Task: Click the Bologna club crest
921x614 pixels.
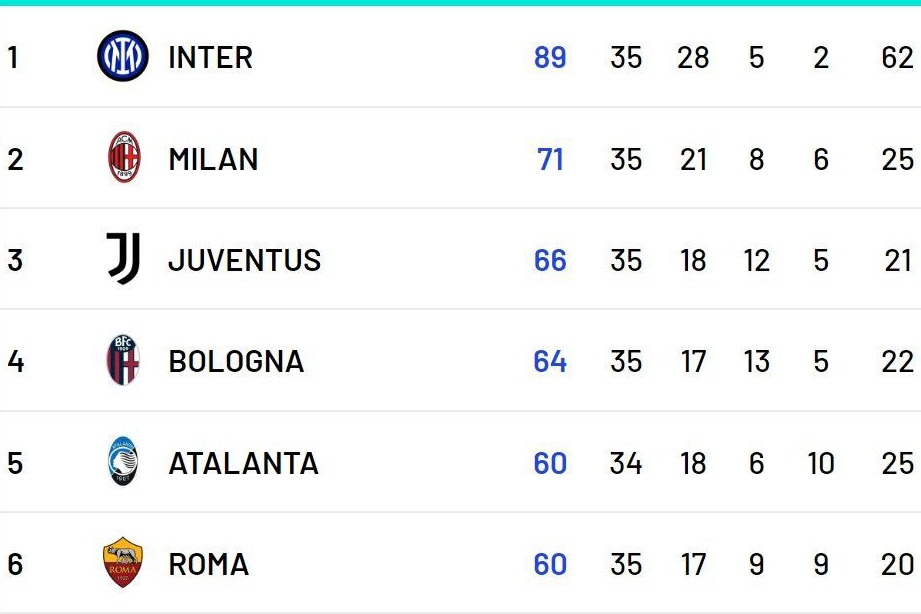Action: [124, 361]
